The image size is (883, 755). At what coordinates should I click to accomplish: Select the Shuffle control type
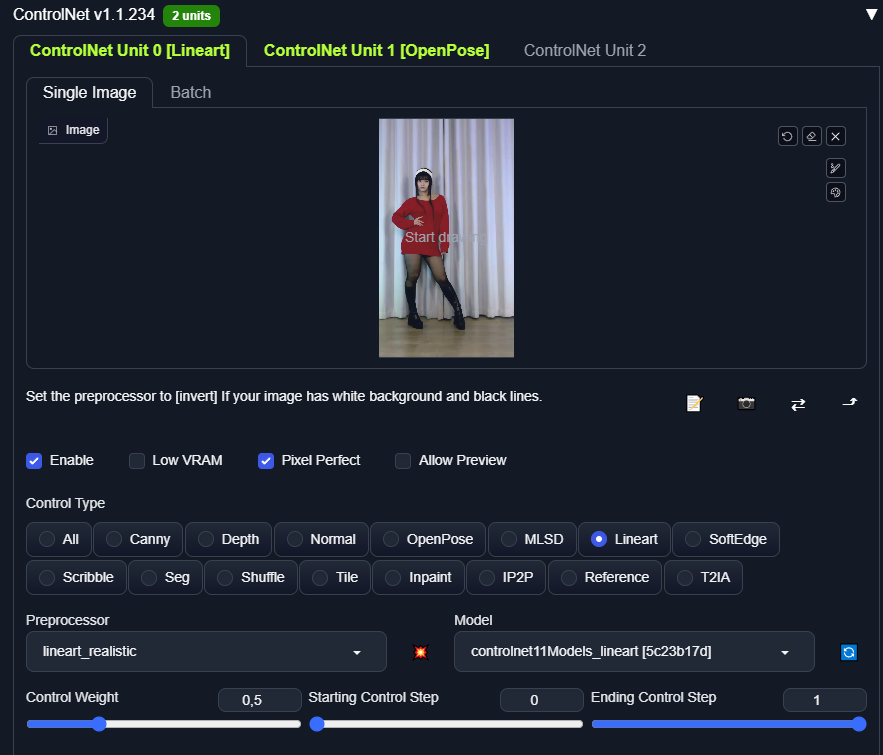[x=251, y=577]
